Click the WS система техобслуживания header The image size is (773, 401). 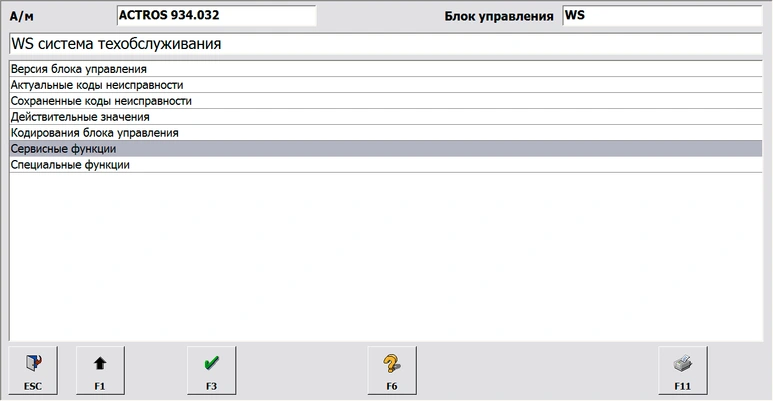point(116,44)
